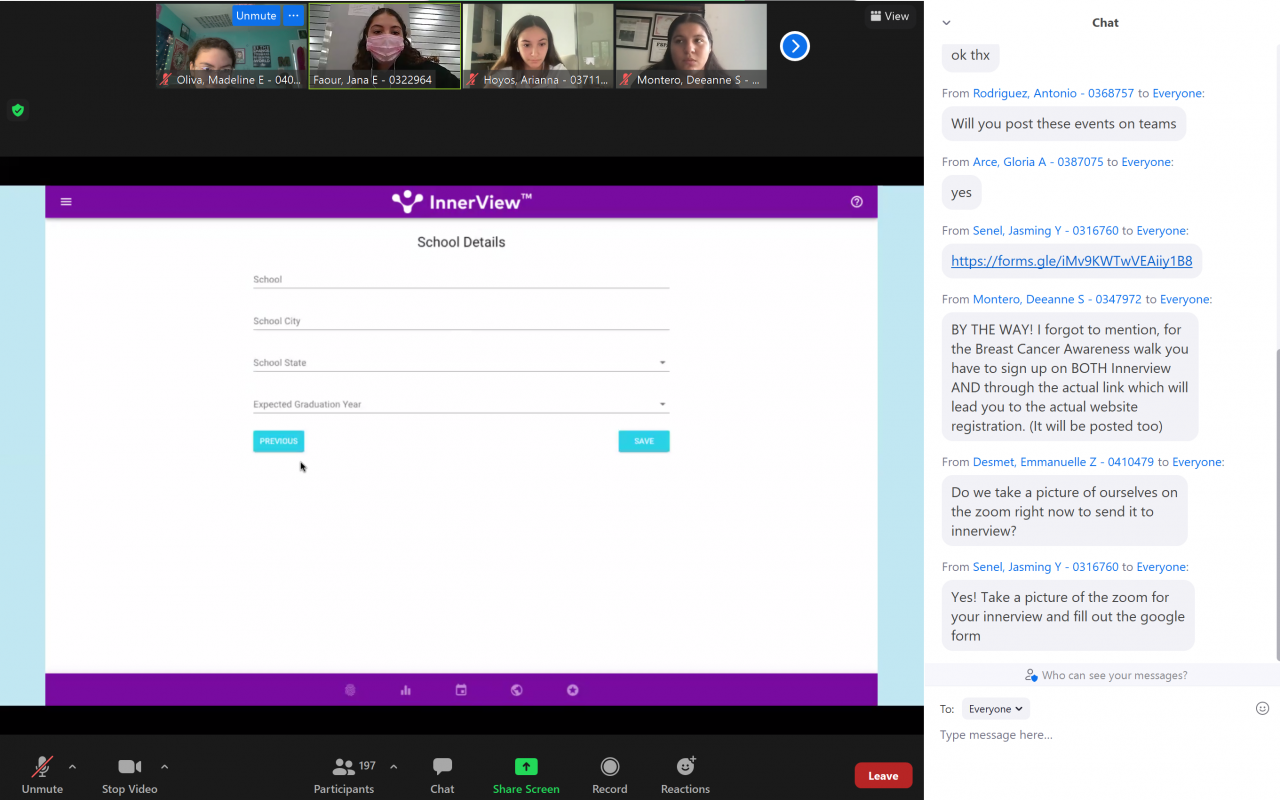The height and width of the screenshot is (800, 1280).
Task: Open the globe tab in InnerView's bottom bar
Action: pyautogui.click(x=517, y=690)
